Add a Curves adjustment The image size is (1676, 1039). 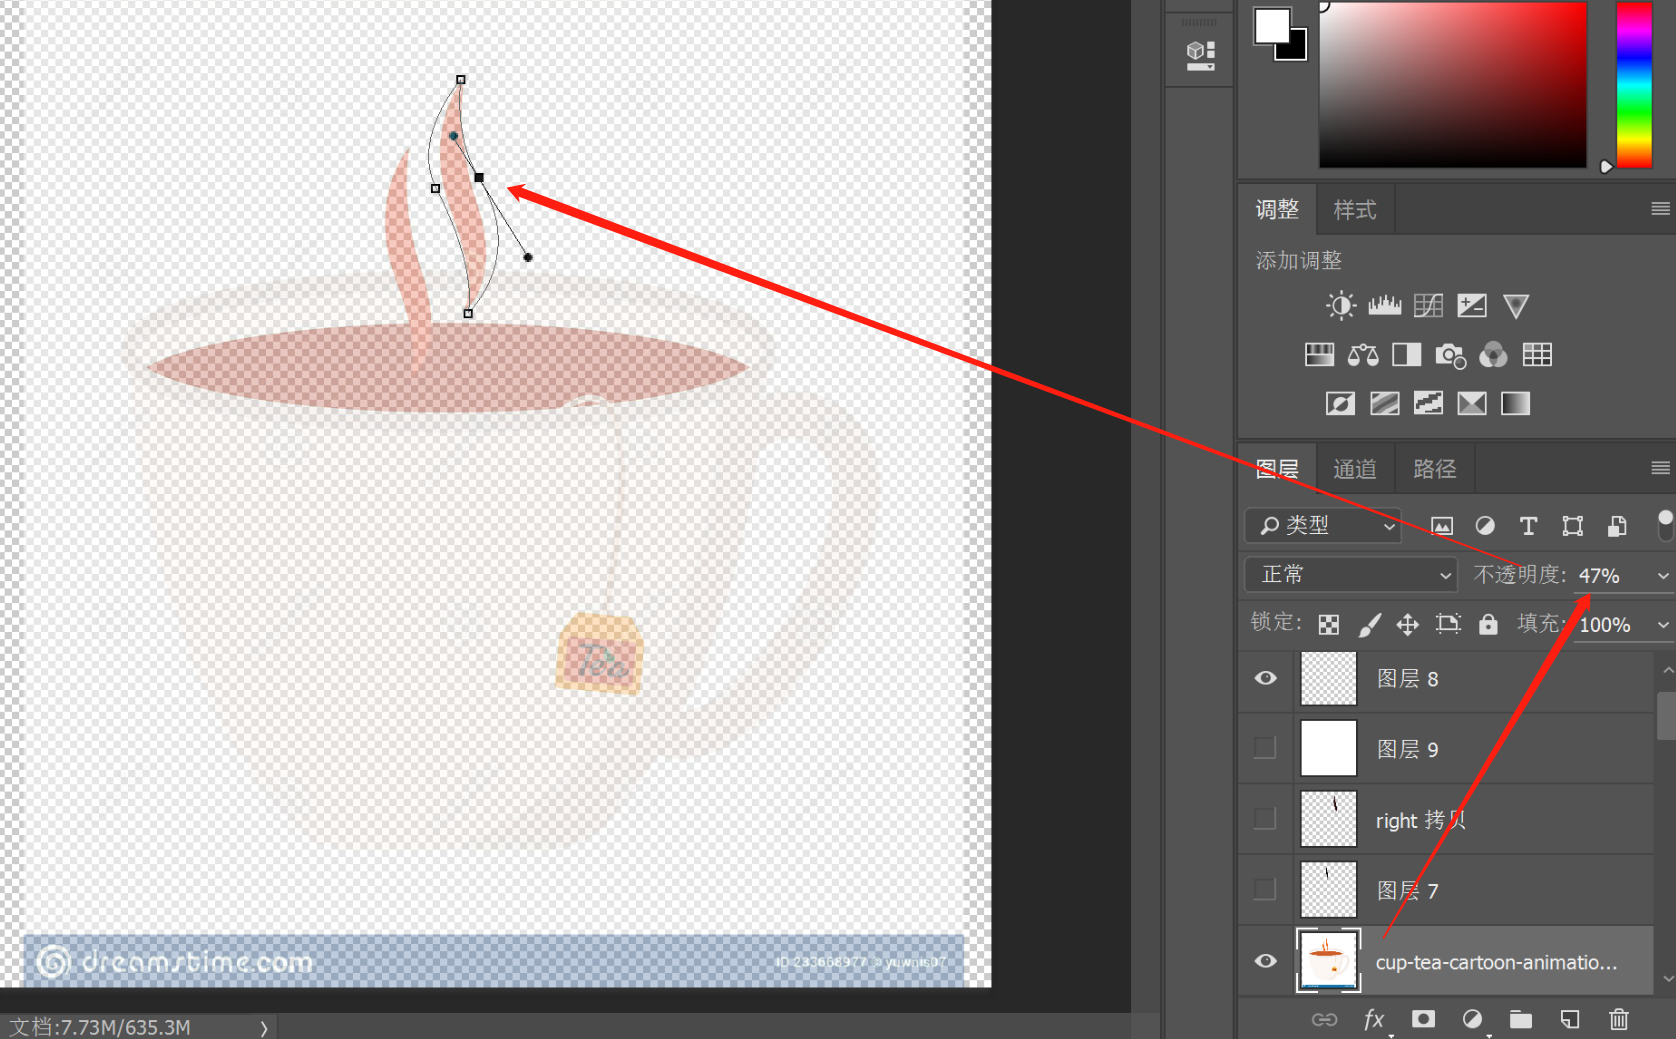tap(1428, 305)
